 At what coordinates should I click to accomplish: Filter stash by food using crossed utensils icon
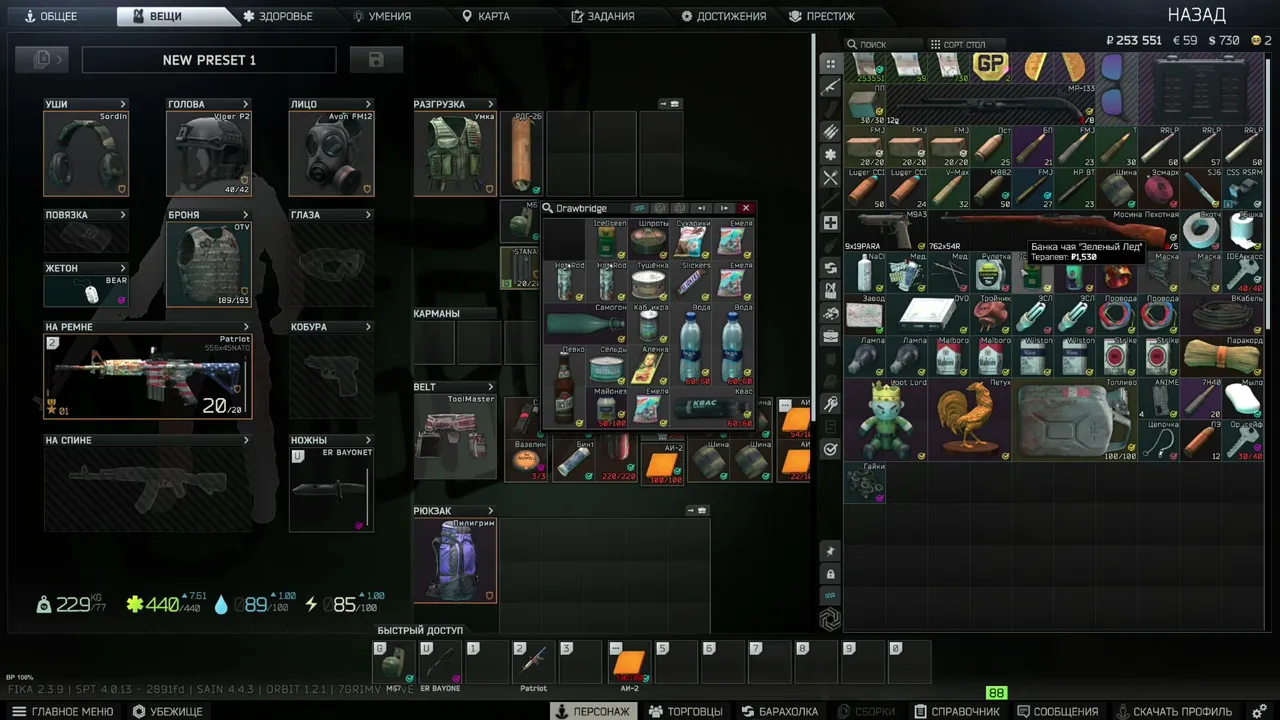830,178
